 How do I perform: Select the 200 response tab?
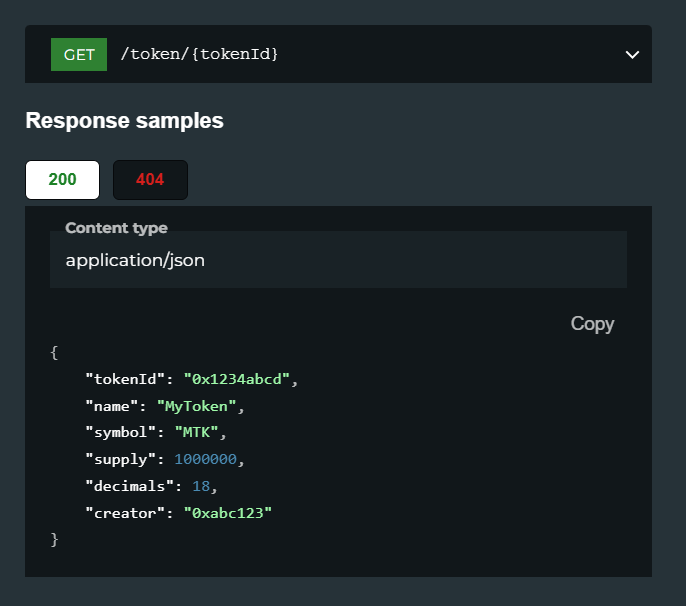click(63, 180)
